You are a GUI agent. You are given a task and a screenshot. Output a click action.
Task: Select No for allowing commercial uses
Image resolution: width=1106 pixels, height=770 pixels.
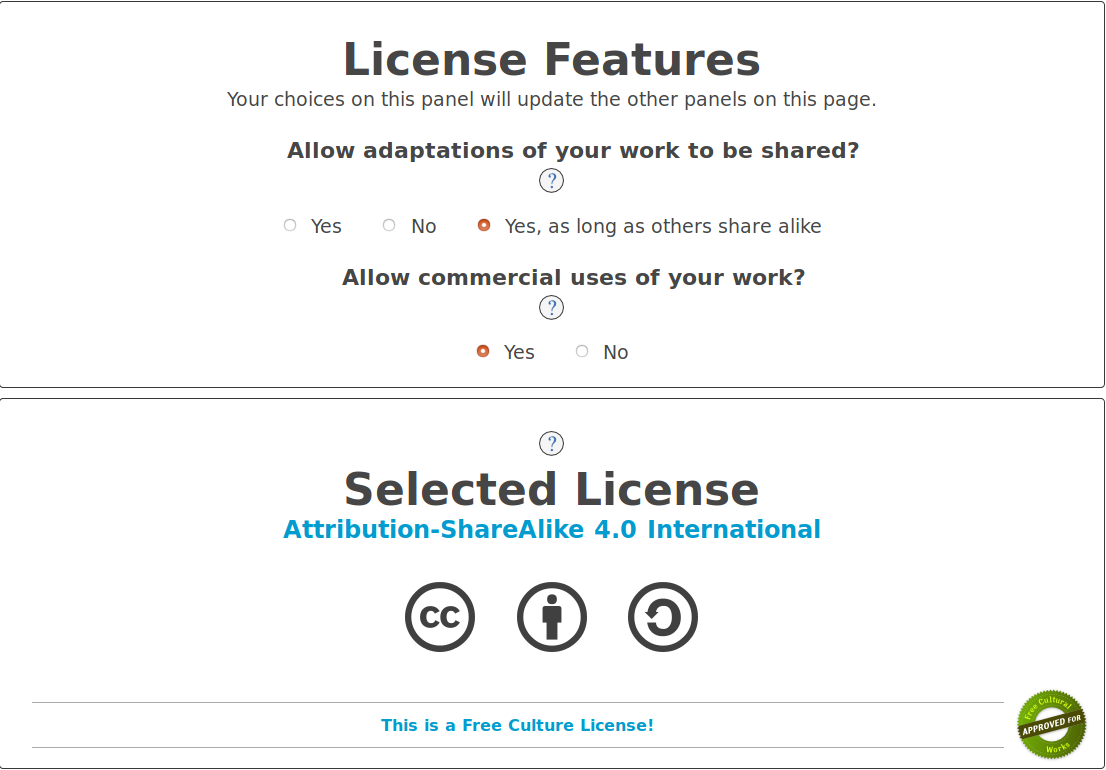coord(582,351)
